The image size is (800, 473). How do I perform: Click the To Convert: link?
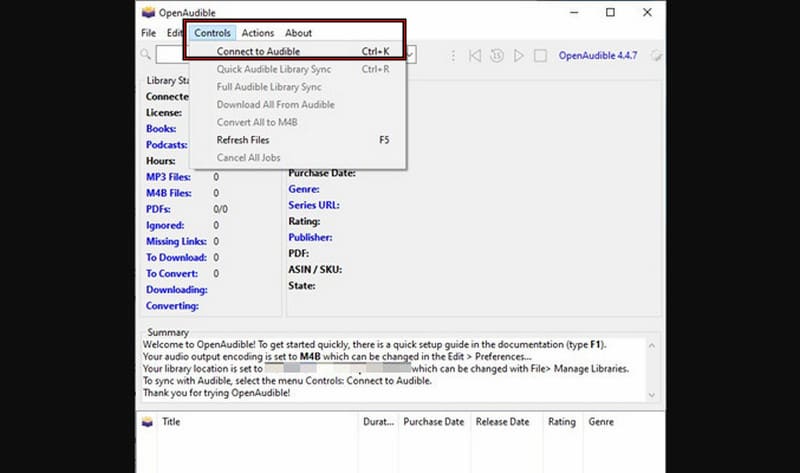click(x=171, y=273)
